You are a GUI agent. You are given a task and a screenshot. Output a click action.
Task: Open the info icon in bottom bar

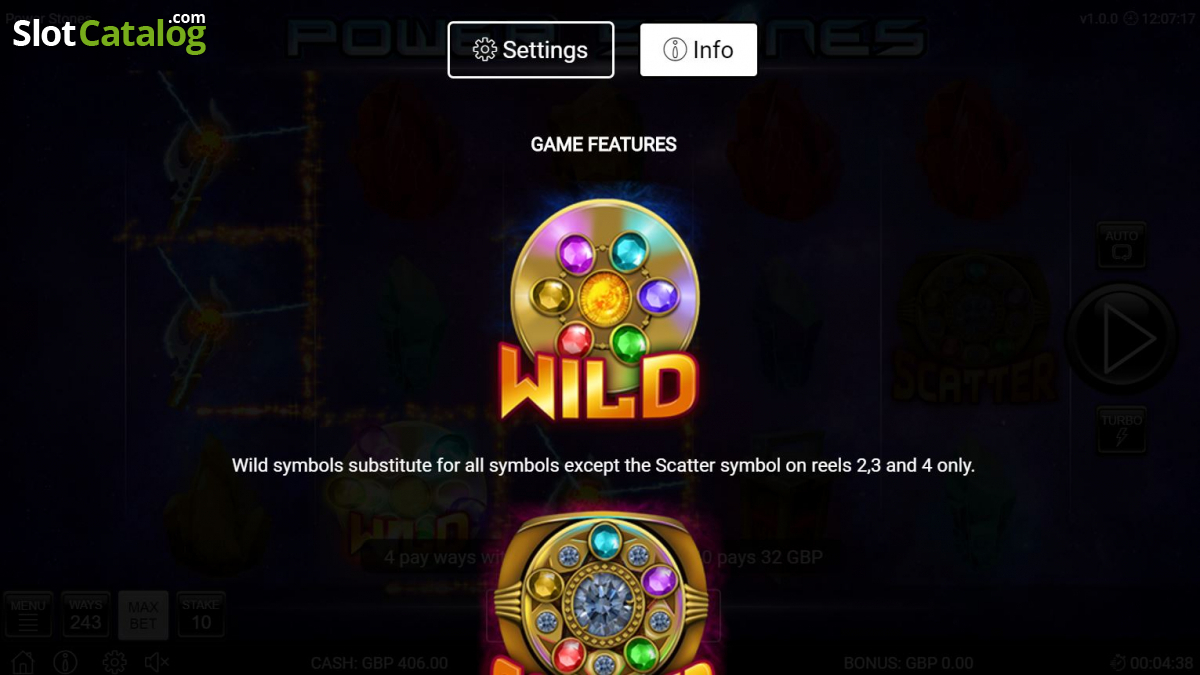pos(66,662)
